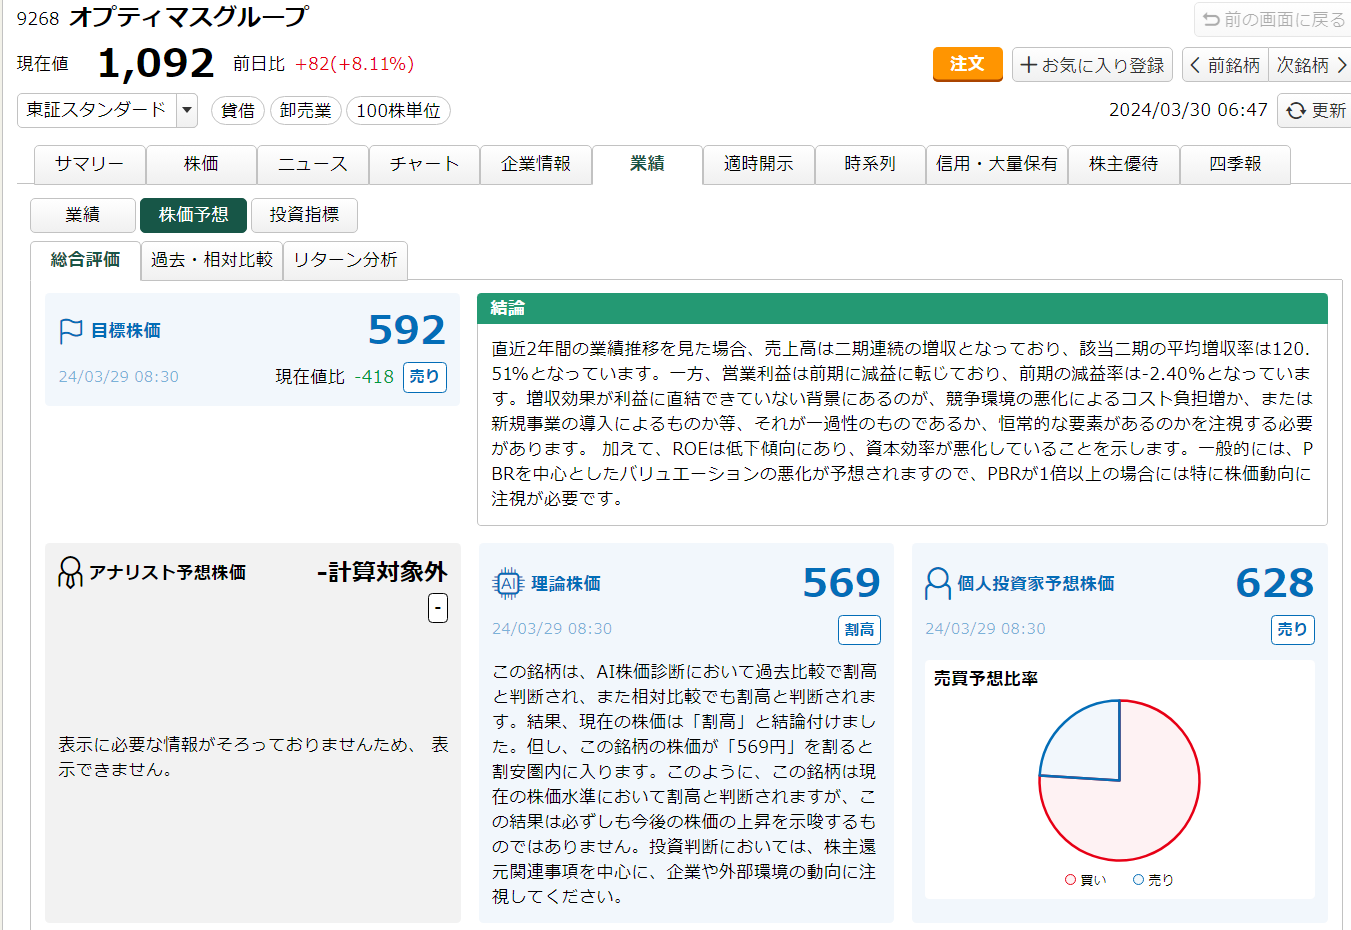Click the 売買予想比率 chart title
This screenshot has height=930, width=1351.
pyautogui.click(x=986, y=679)
